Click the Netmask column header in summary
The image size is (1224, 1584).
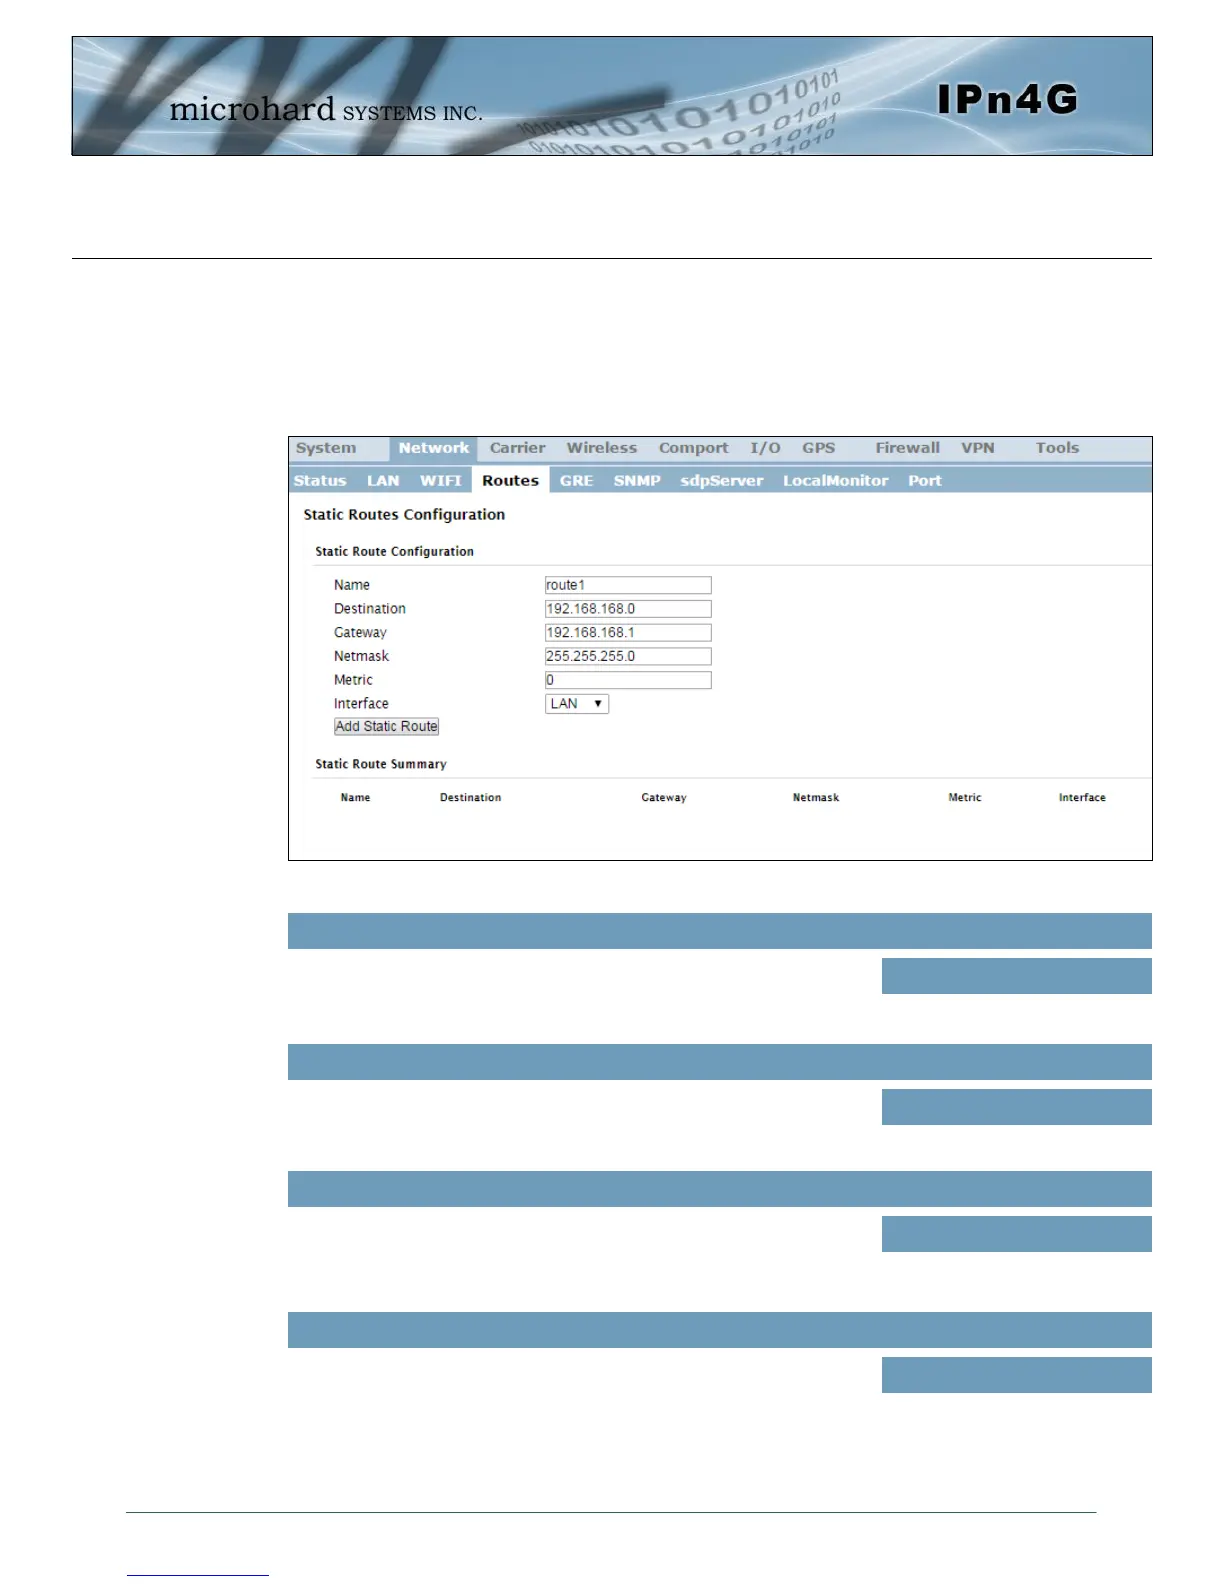[816, 798]
